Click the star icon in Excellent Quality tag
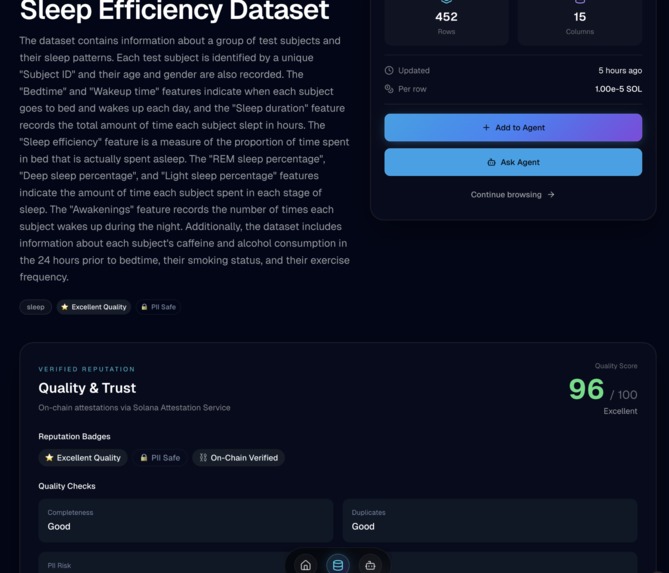Viewport: 669px width, 573px height. point(64,307)
